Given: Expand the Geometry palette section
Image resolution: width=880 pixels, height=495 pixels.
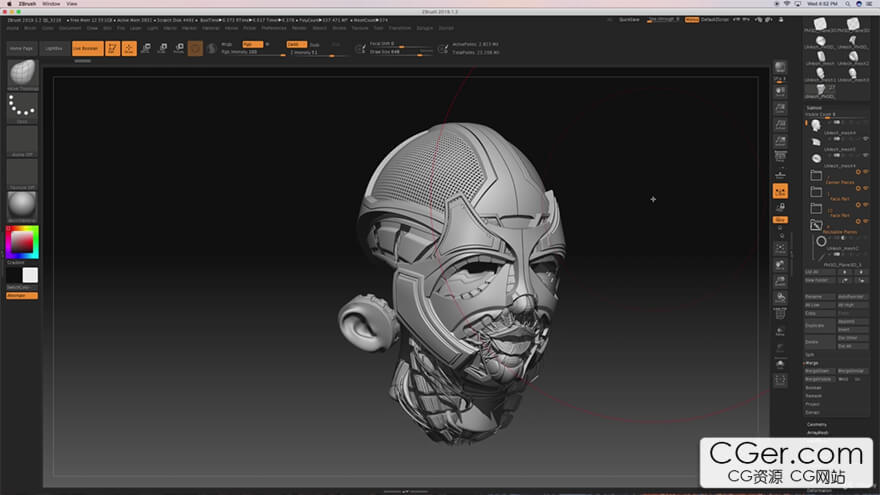Looking at the screenshot, I should click(817, 425).
